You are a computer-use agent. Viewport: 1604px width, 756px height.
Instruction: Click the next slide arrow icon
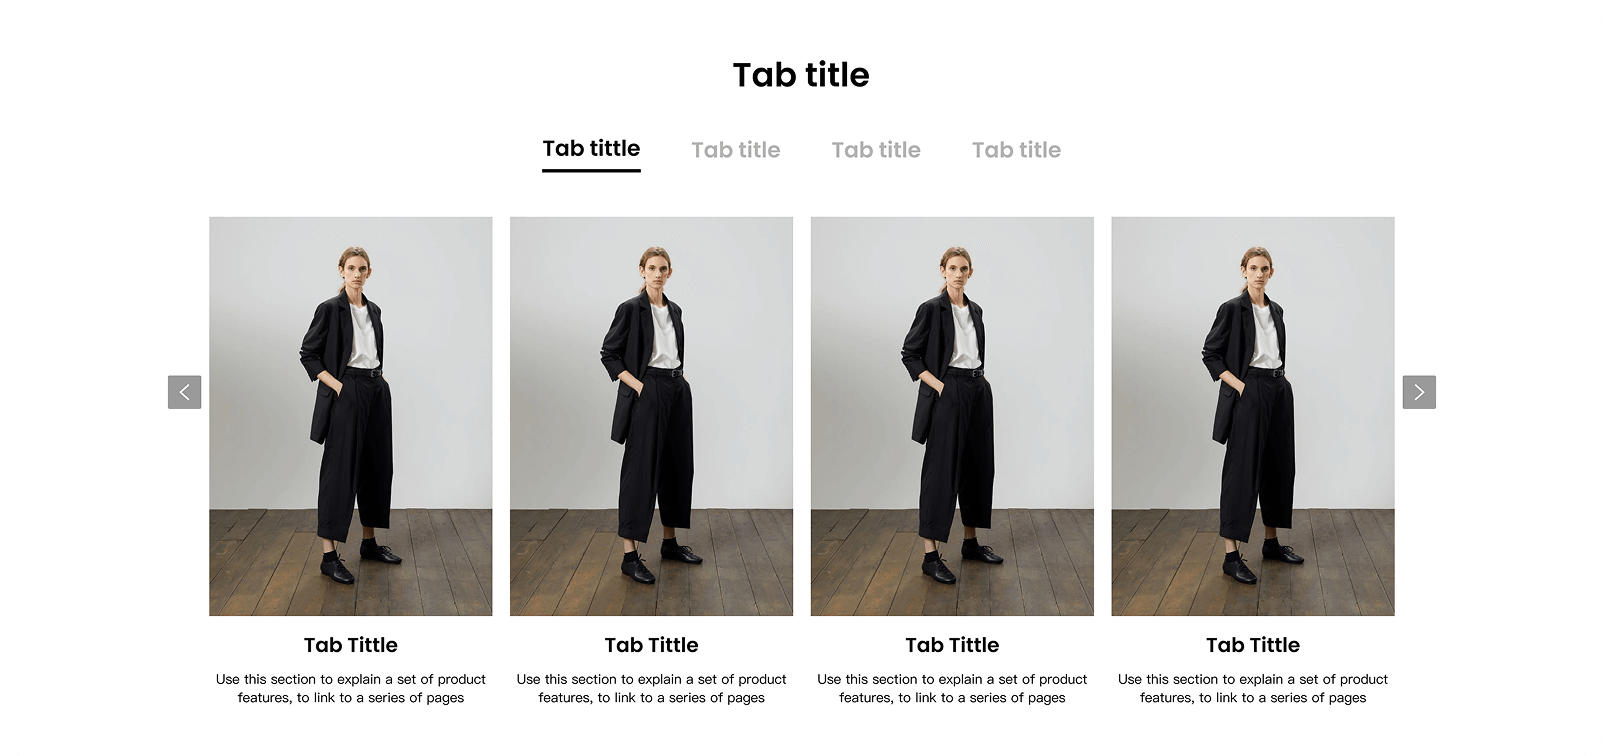[1419, 392]
